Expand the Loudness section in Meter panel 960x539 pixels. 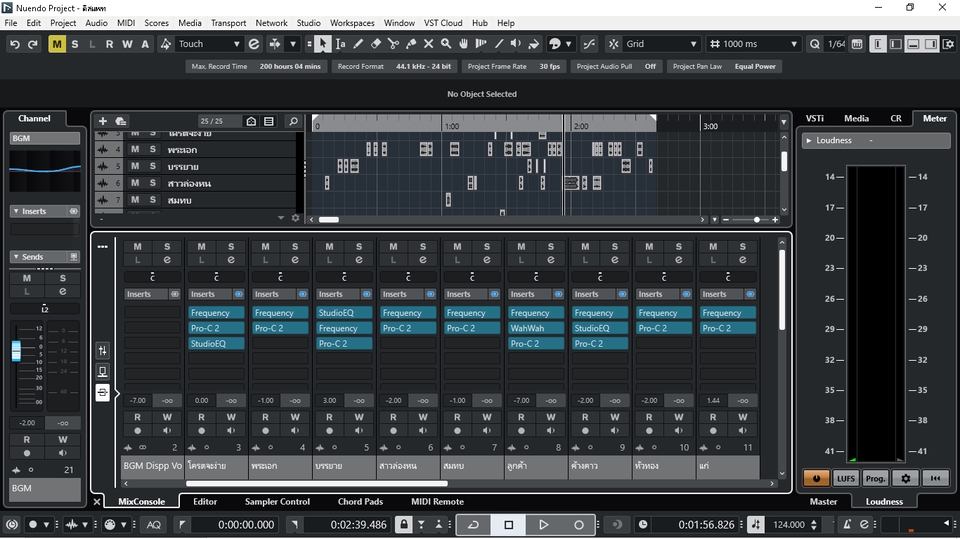coord(809,140)
